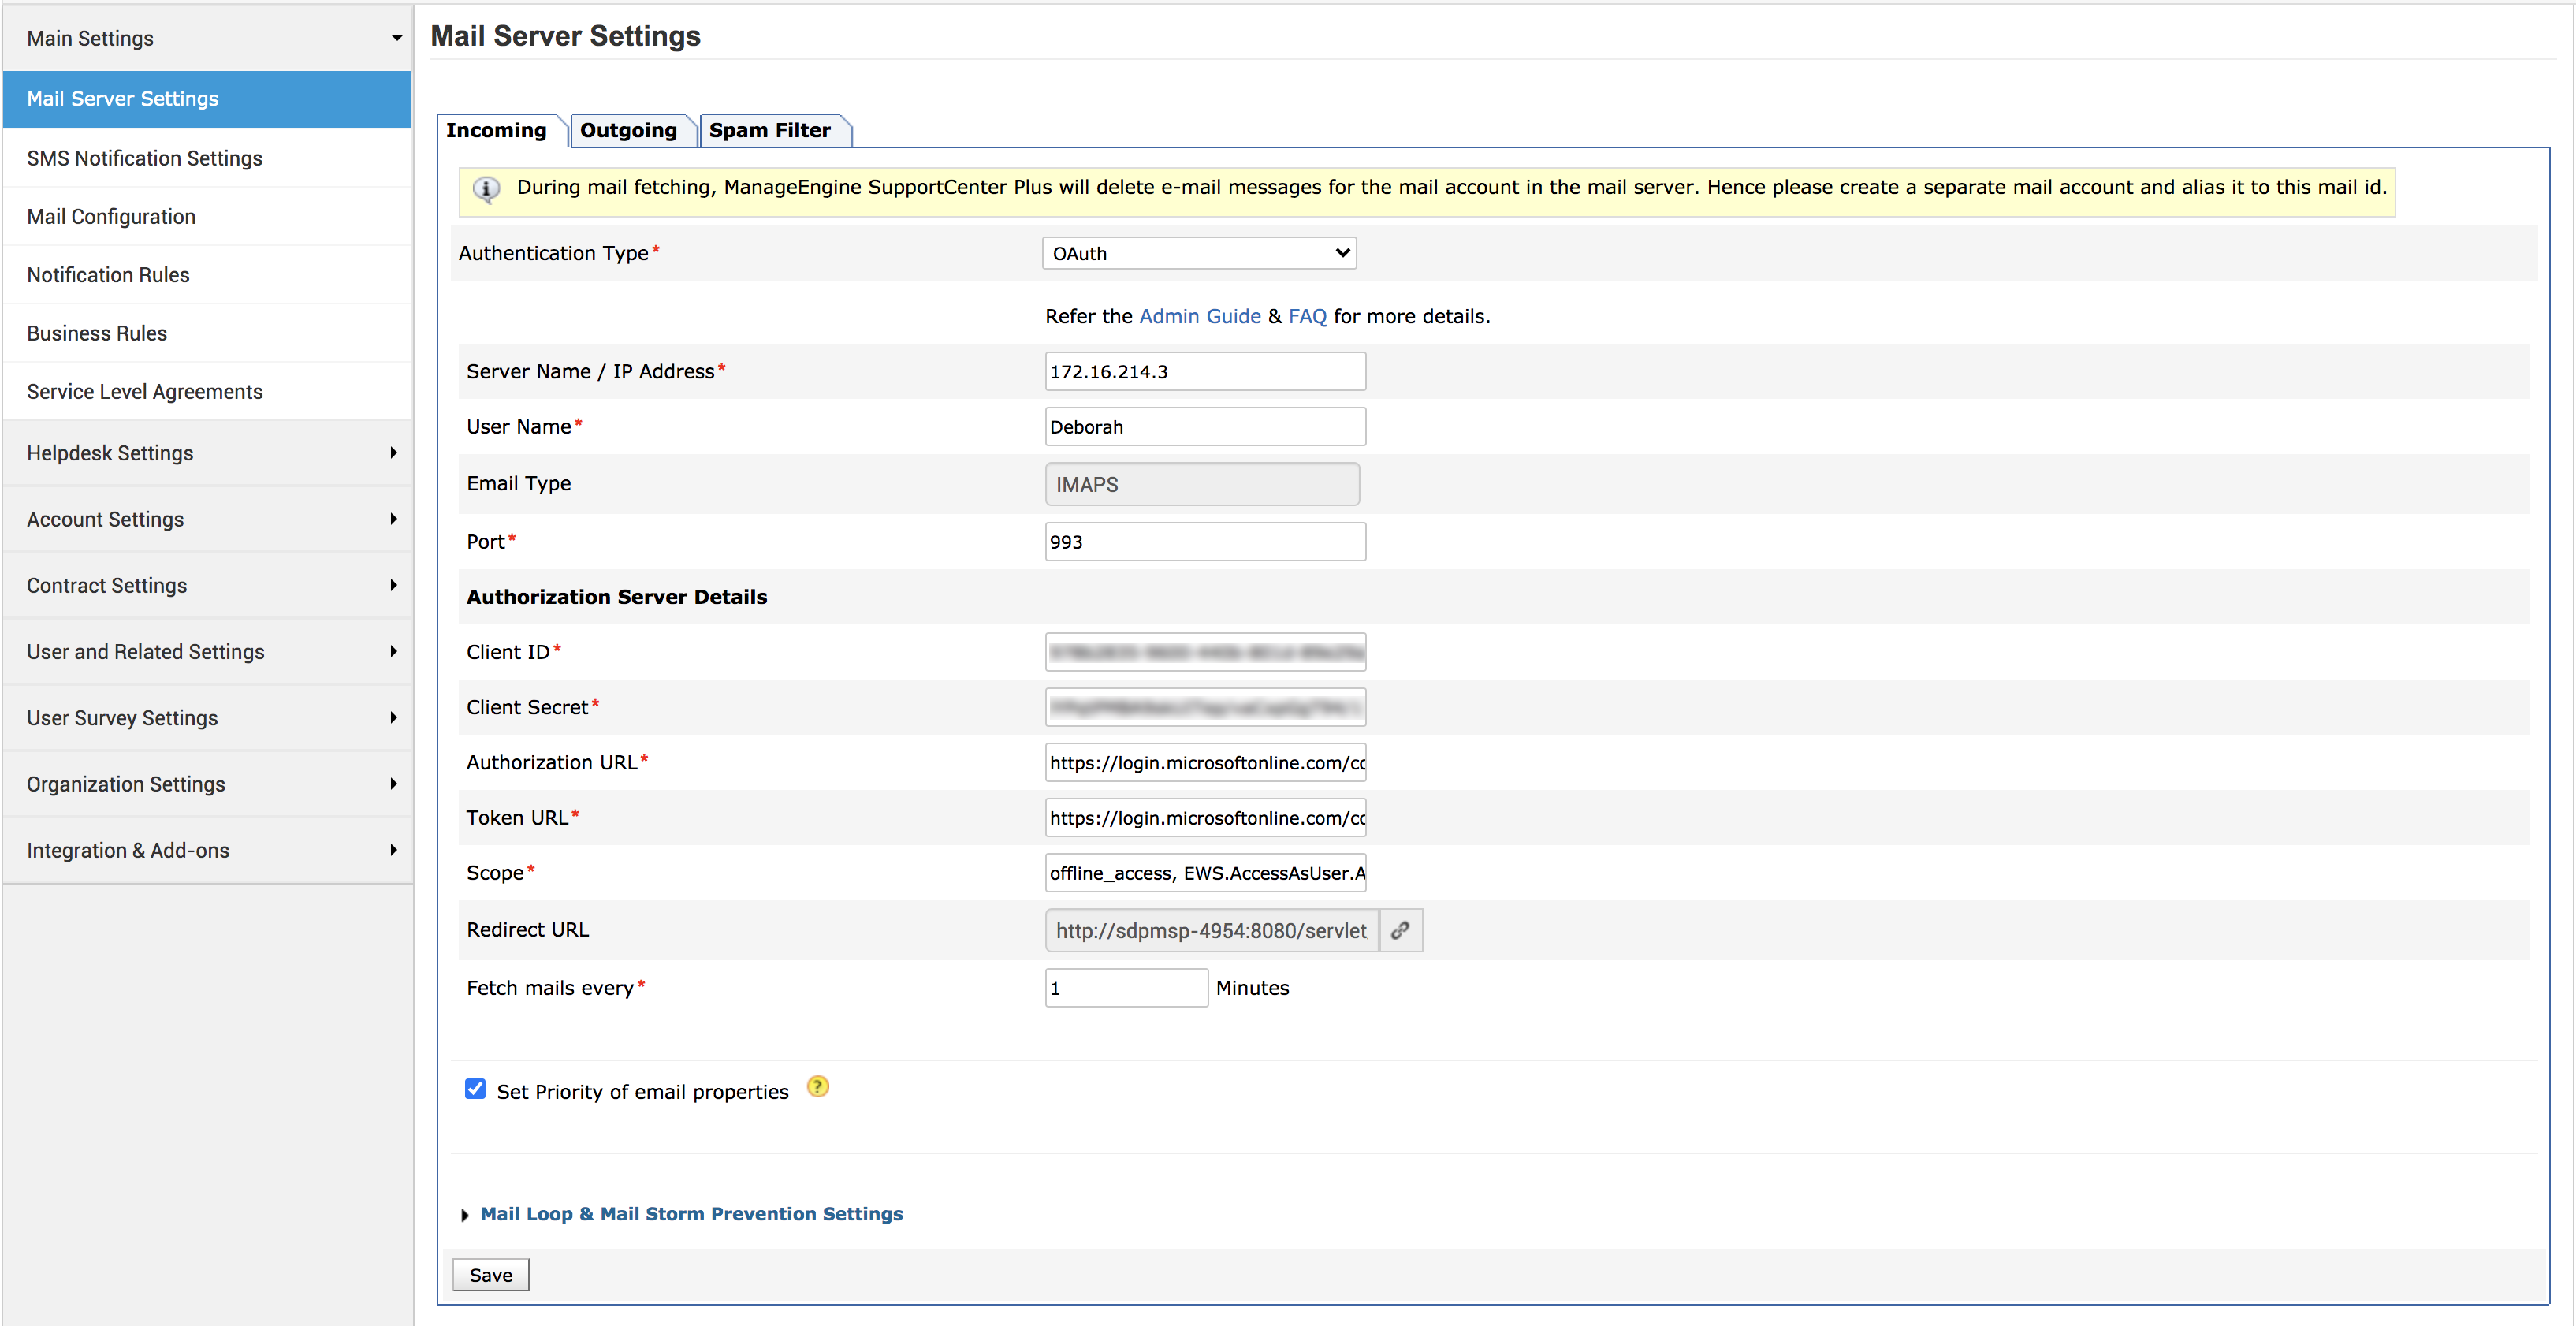Uncheck Set Priority of email properties
Viewport: 2576px width, 1326px height.
coord(475,1090)
